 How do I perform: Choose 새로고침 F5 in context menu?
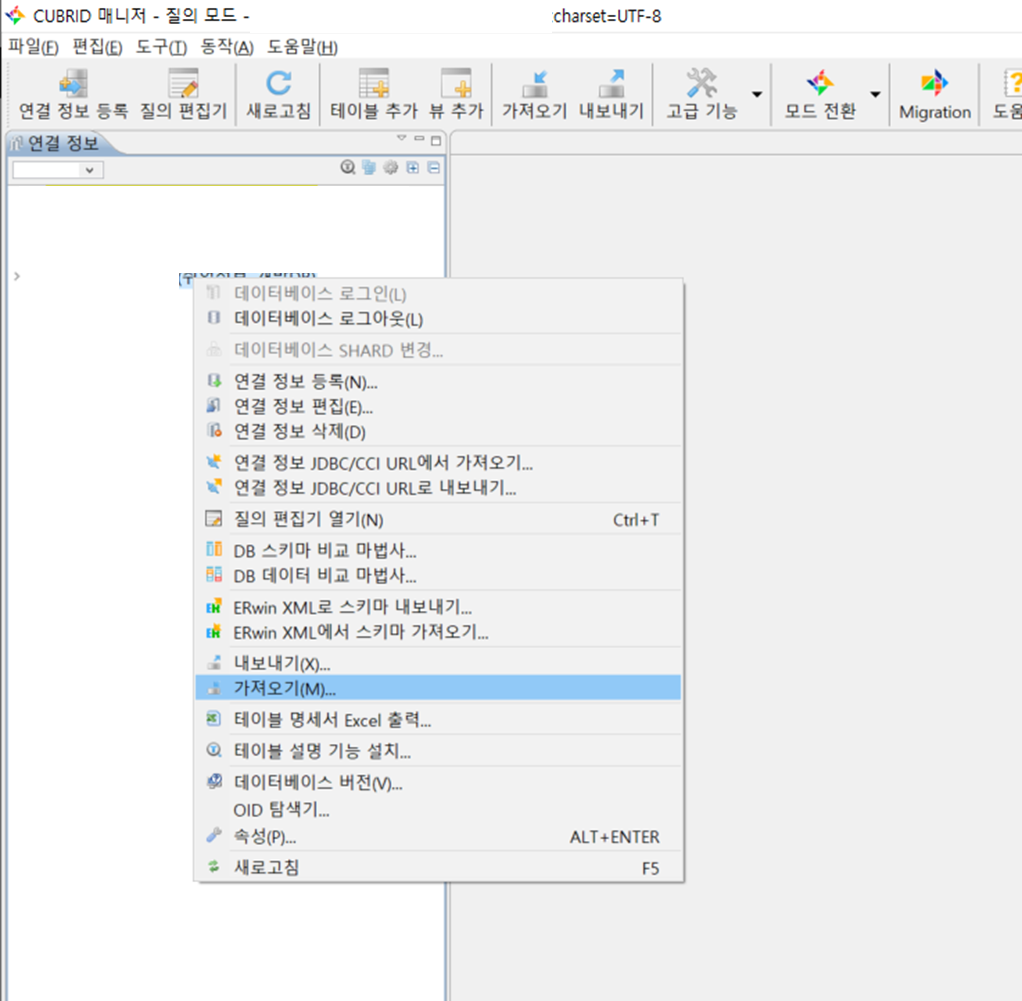pyautogui.click(x=438, y=868)
